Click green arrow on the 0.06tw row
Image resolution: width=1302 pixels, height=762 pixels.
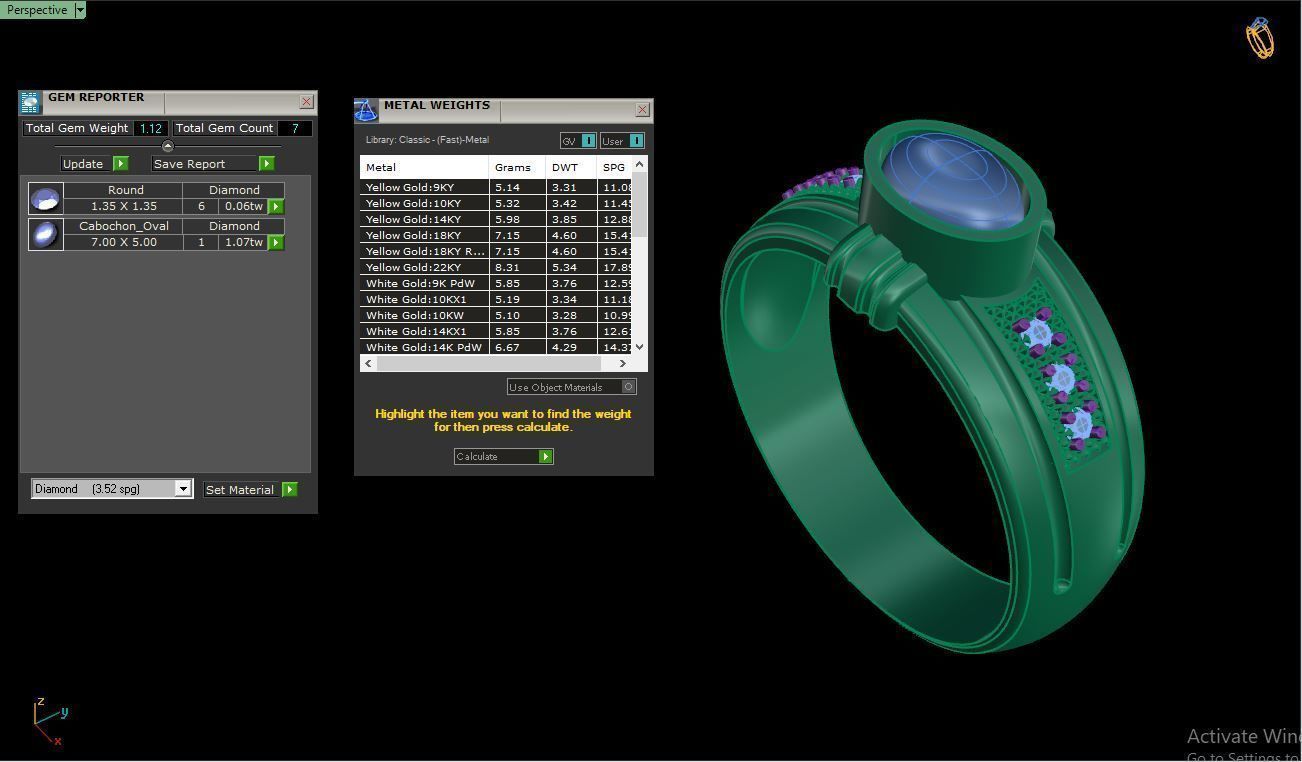click(x=276, y=206)
